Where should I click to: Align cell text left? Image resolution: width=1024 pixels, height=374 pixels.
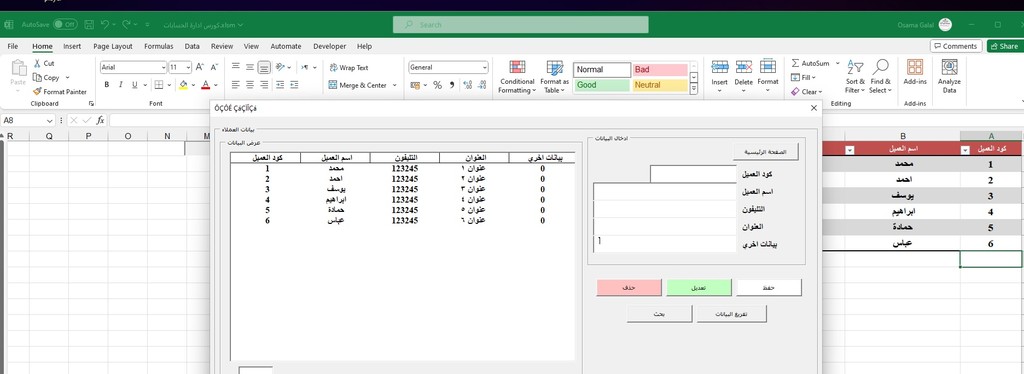(235, 85)
